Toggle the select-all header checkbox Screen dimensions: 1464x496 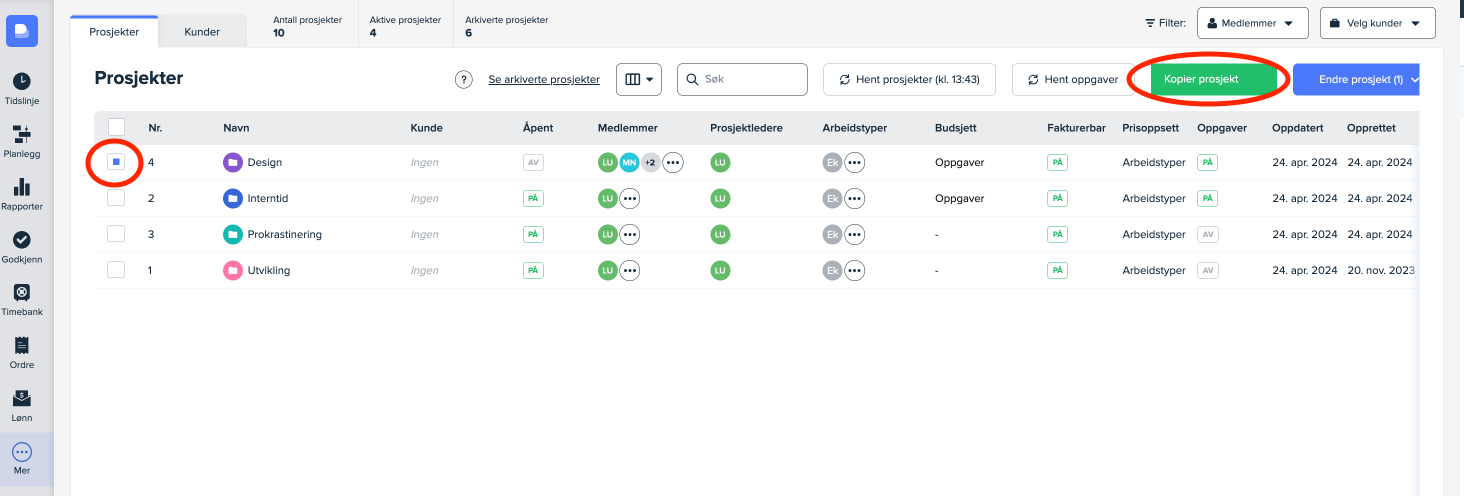click(x=116, y=127)
